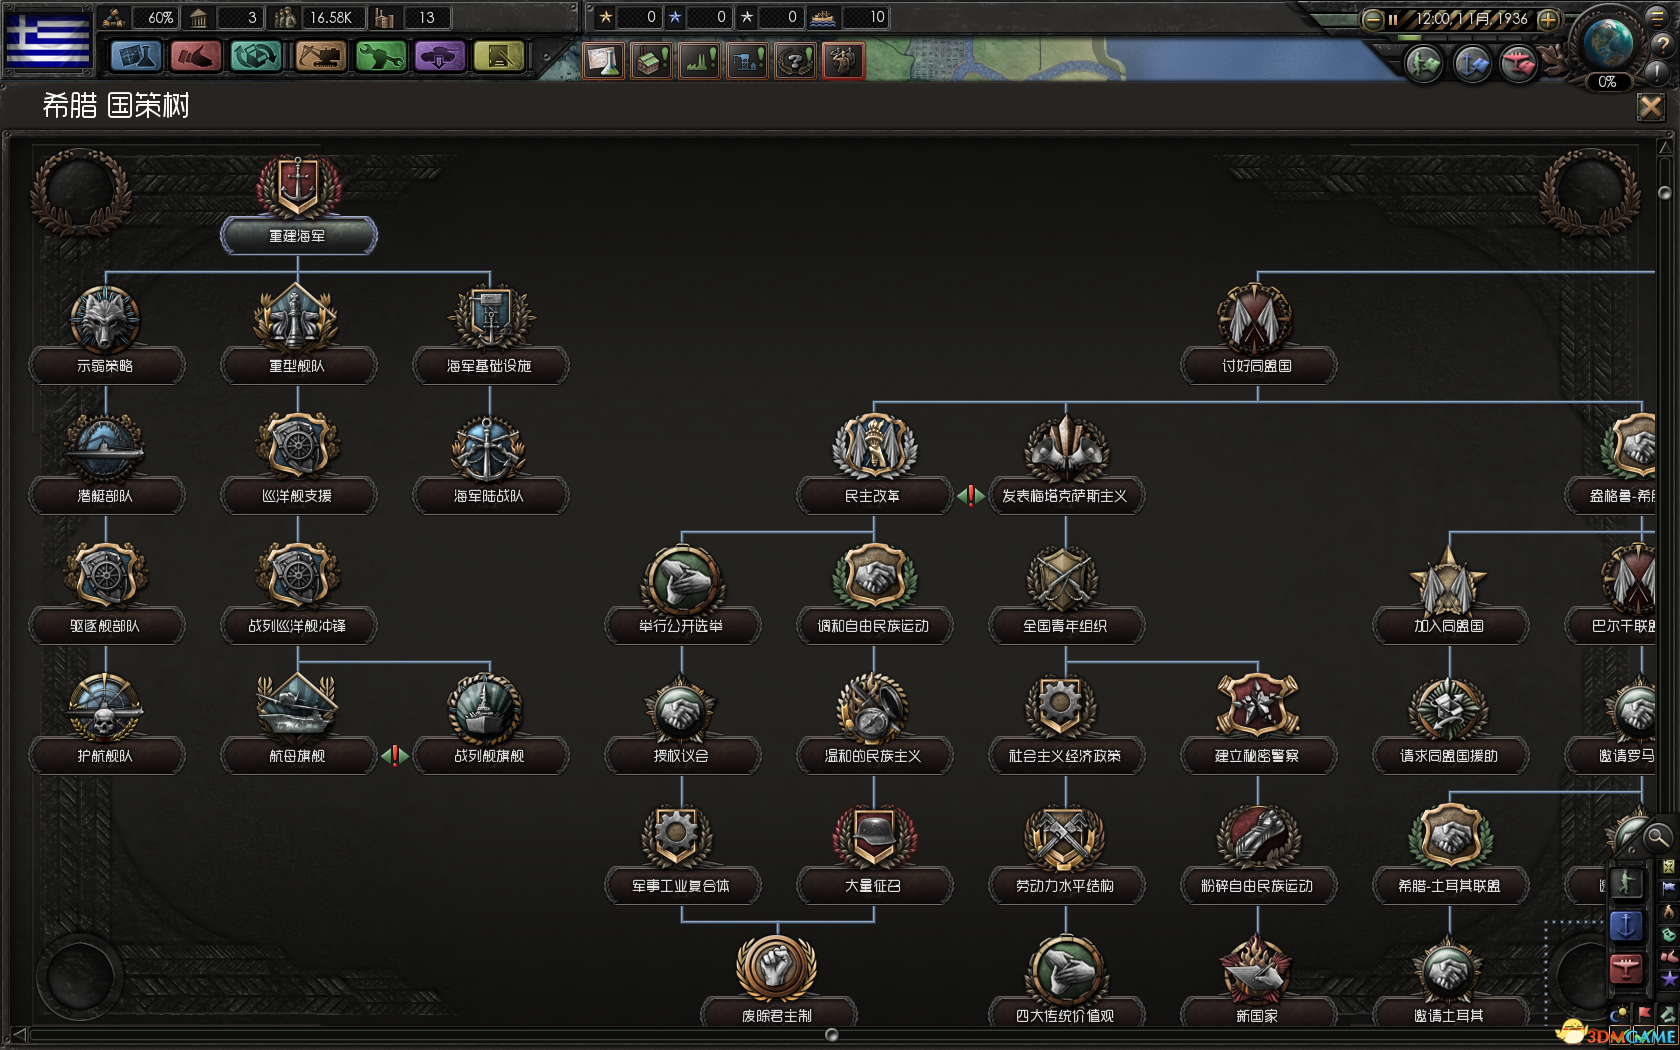Open the Trade menu icon
The height and width of the screenshot is (1050, 1680).
tap(256, 57)
